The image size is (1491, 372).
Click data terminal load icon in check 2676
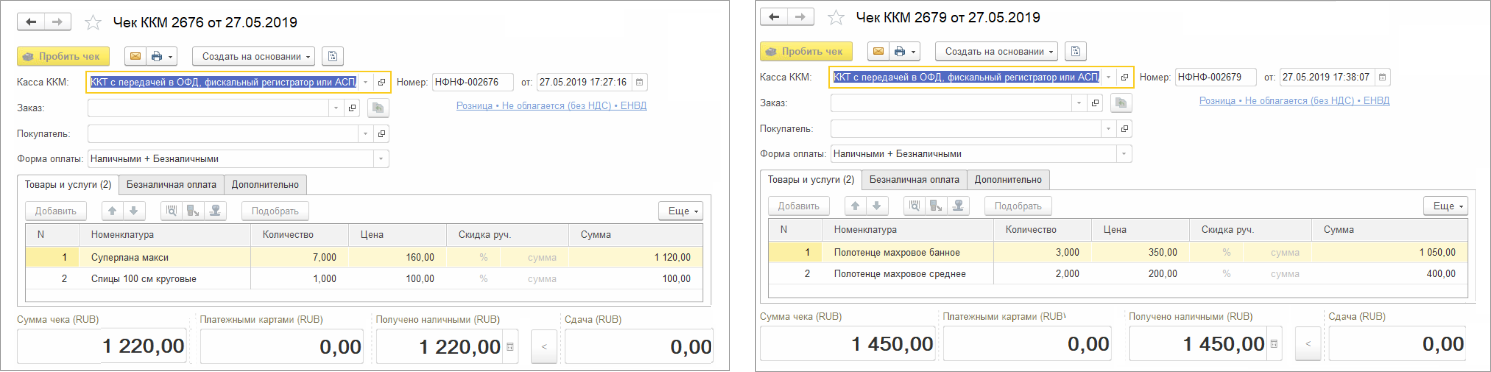193,211
